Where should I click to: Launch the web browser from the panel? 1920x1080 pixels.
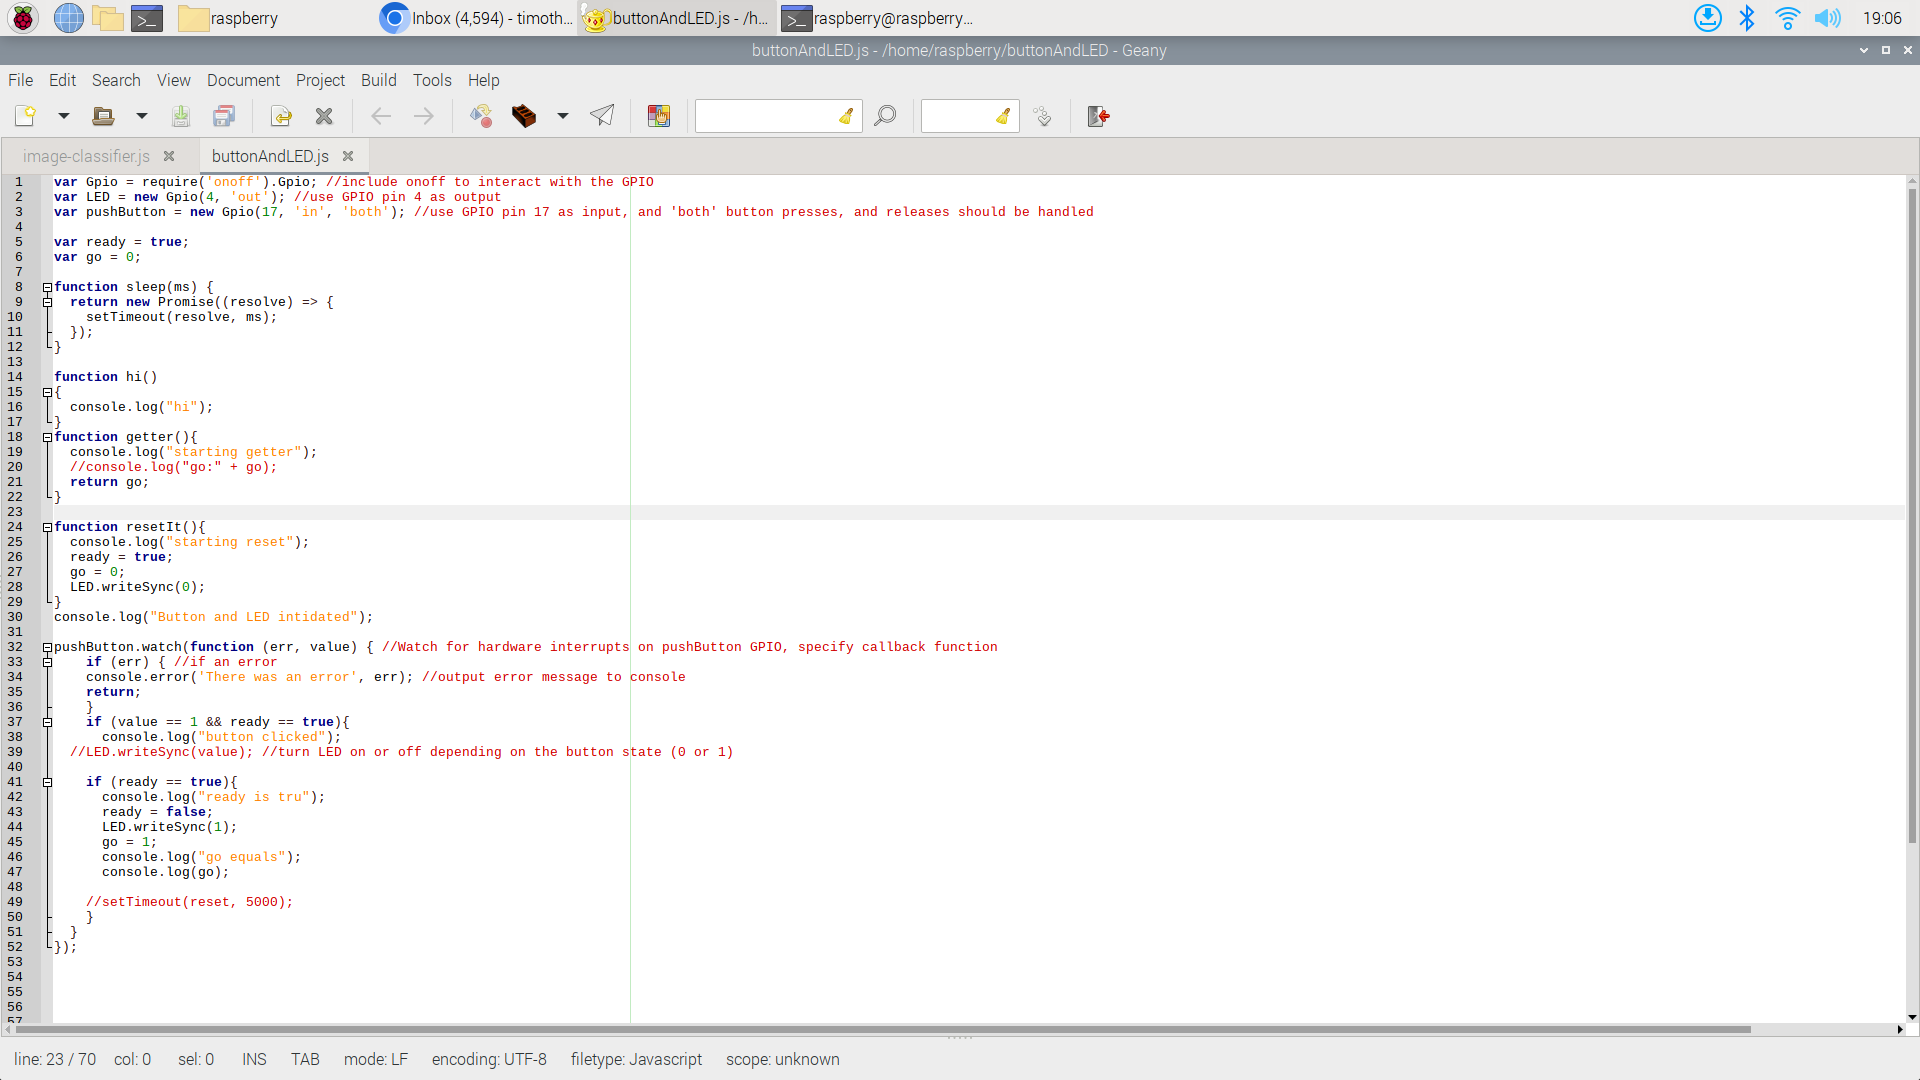coord(68,18)
